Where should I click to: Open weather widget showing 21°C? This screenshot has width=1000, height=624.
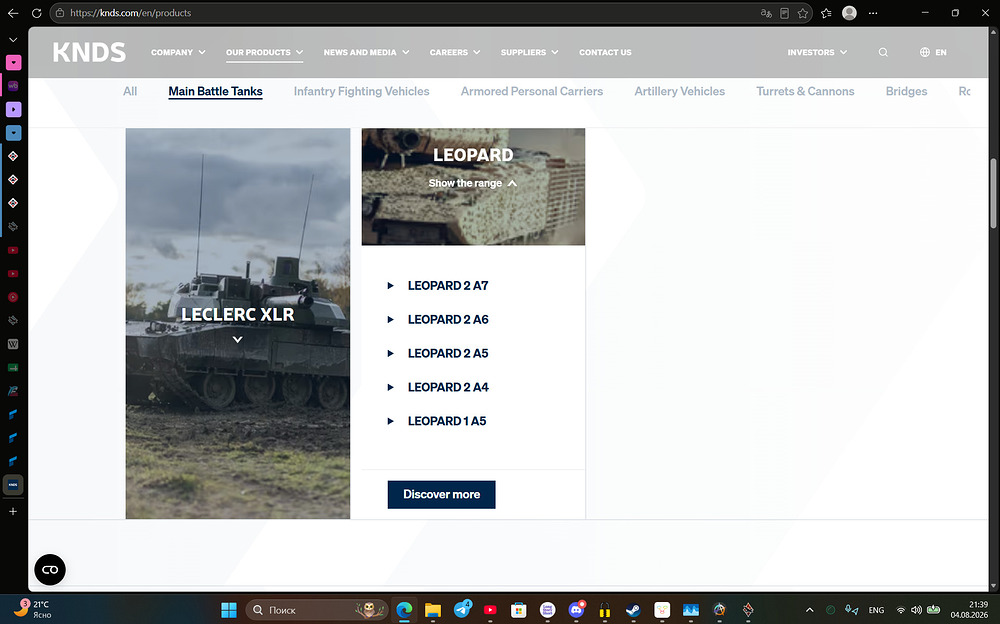[x=33, y=609]
